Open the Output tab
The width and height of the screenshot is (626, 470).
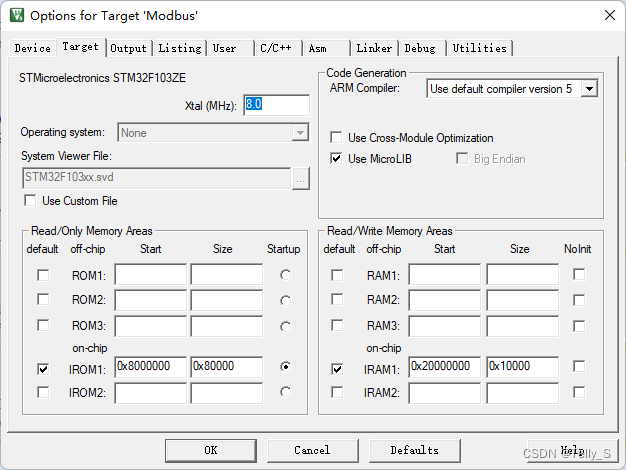129,48
